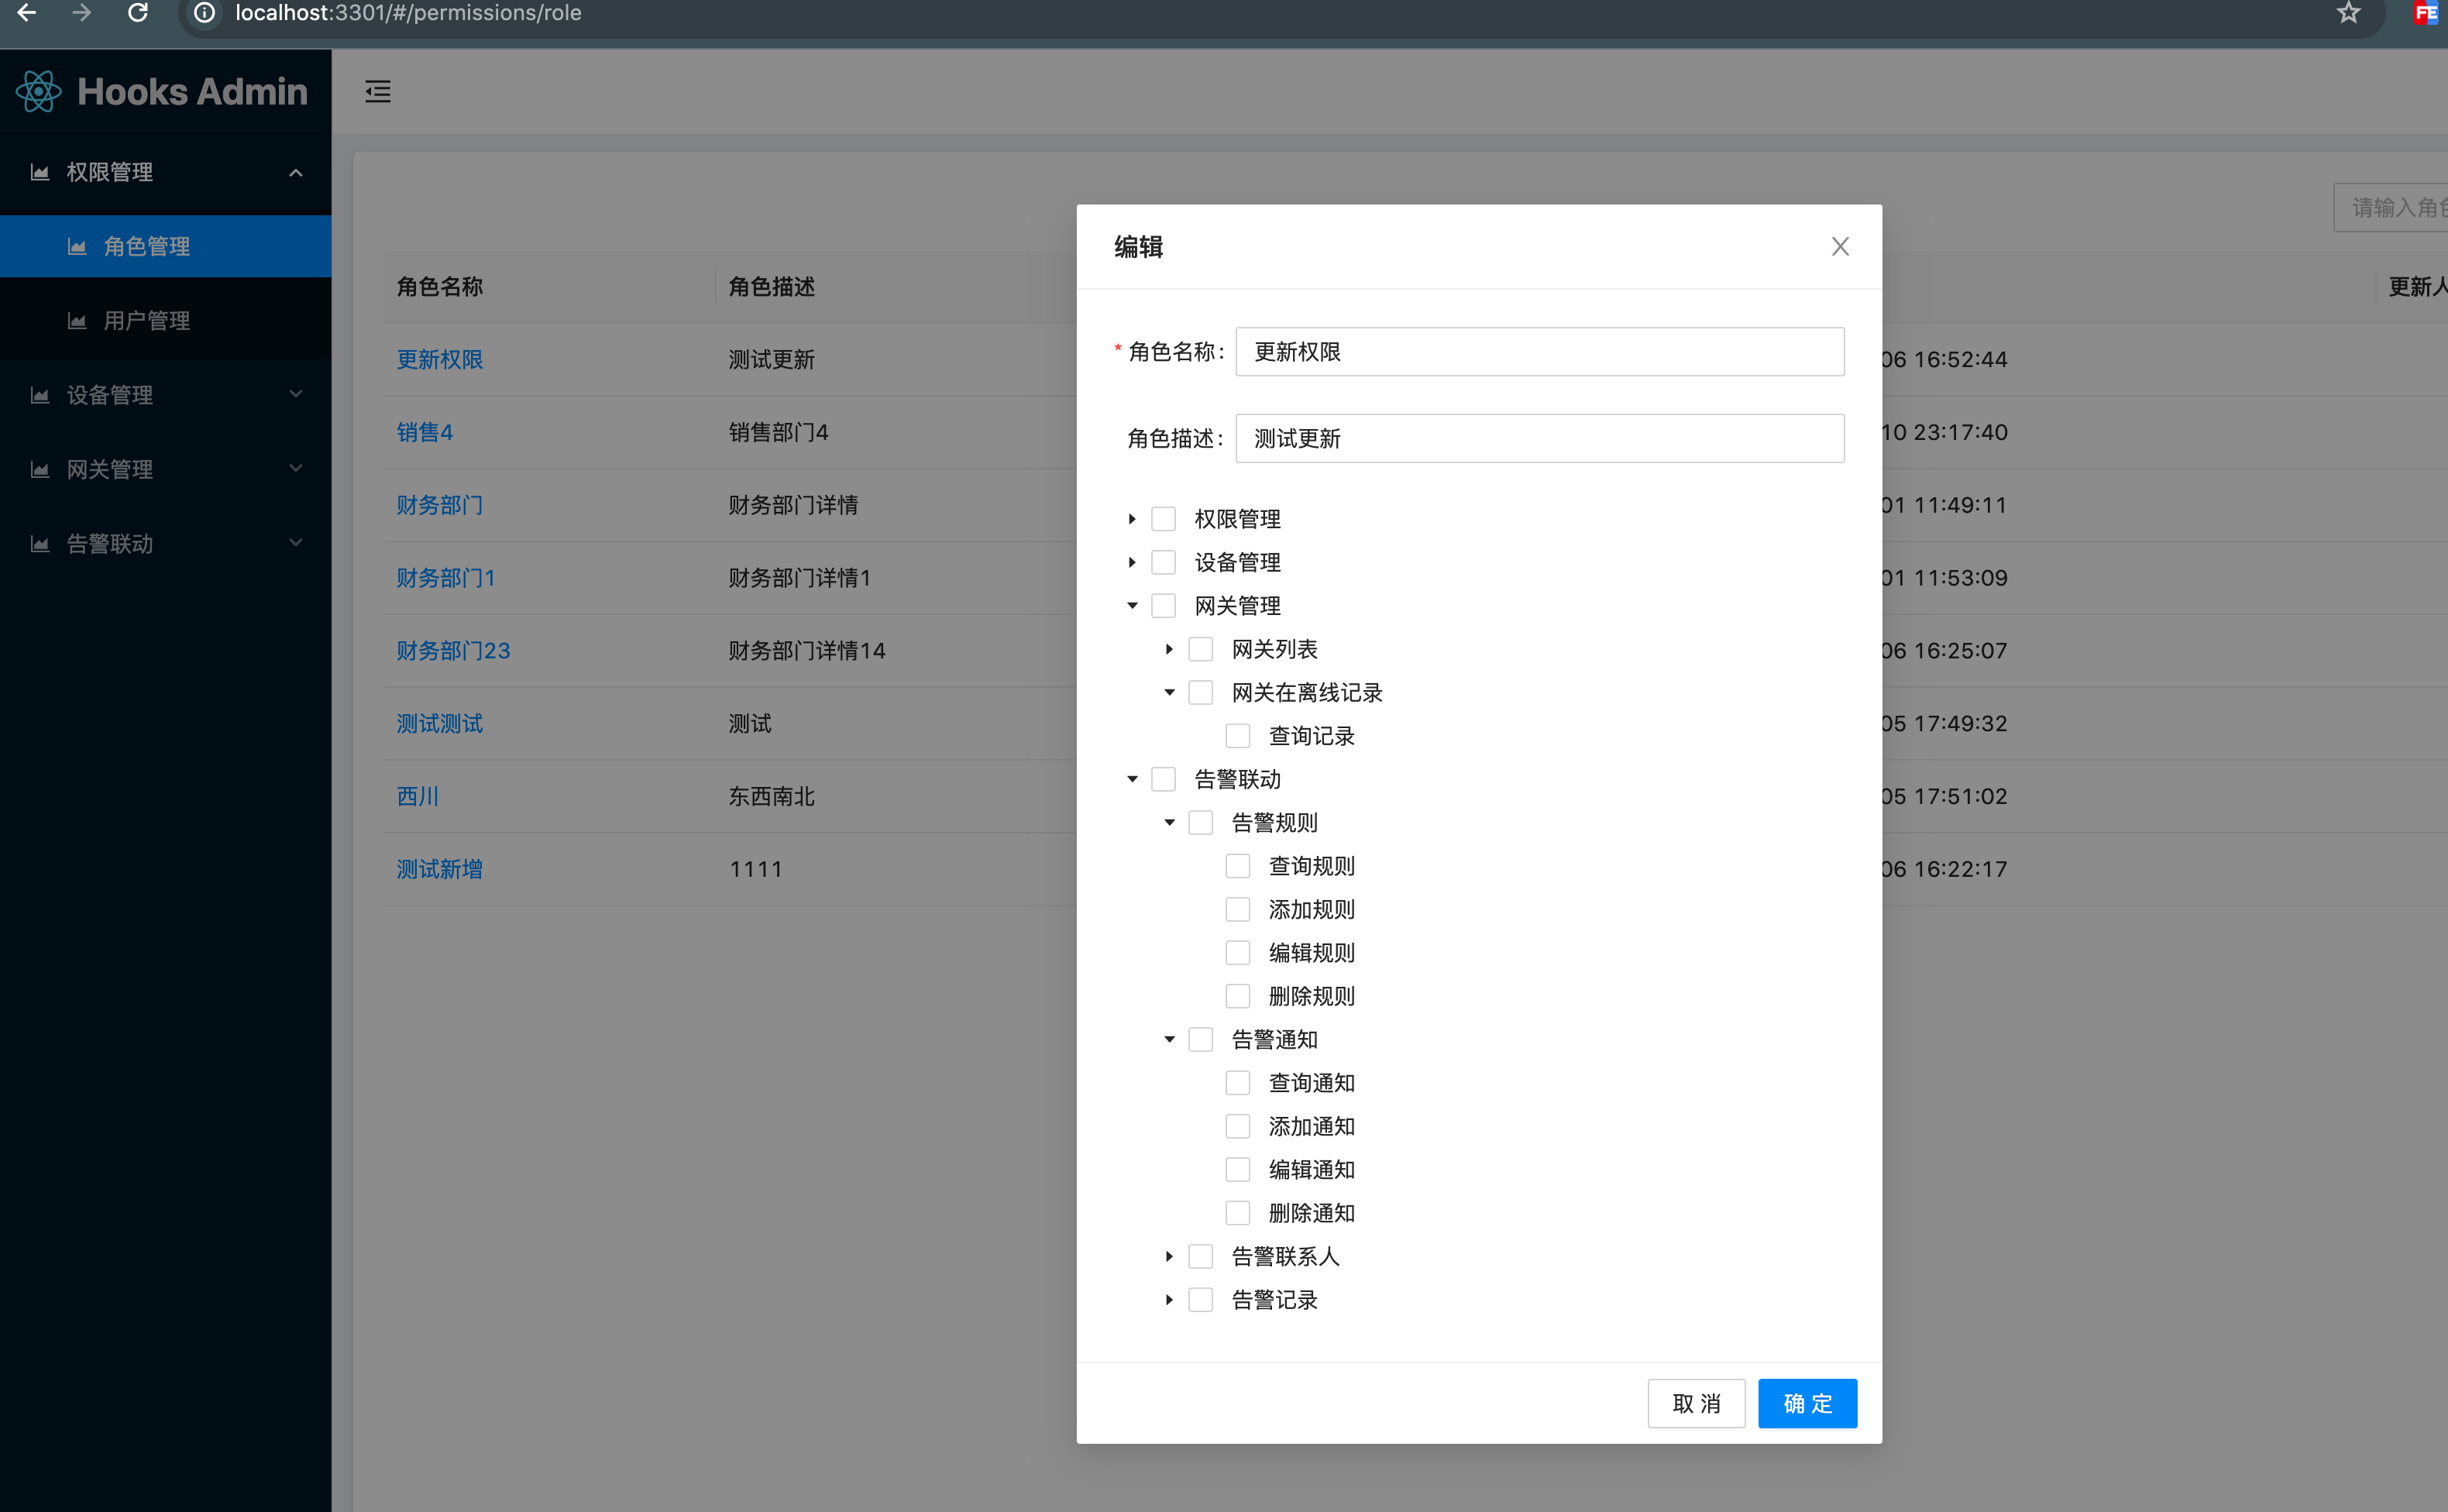Click the FE browser extension icon

coord(2427,13)
